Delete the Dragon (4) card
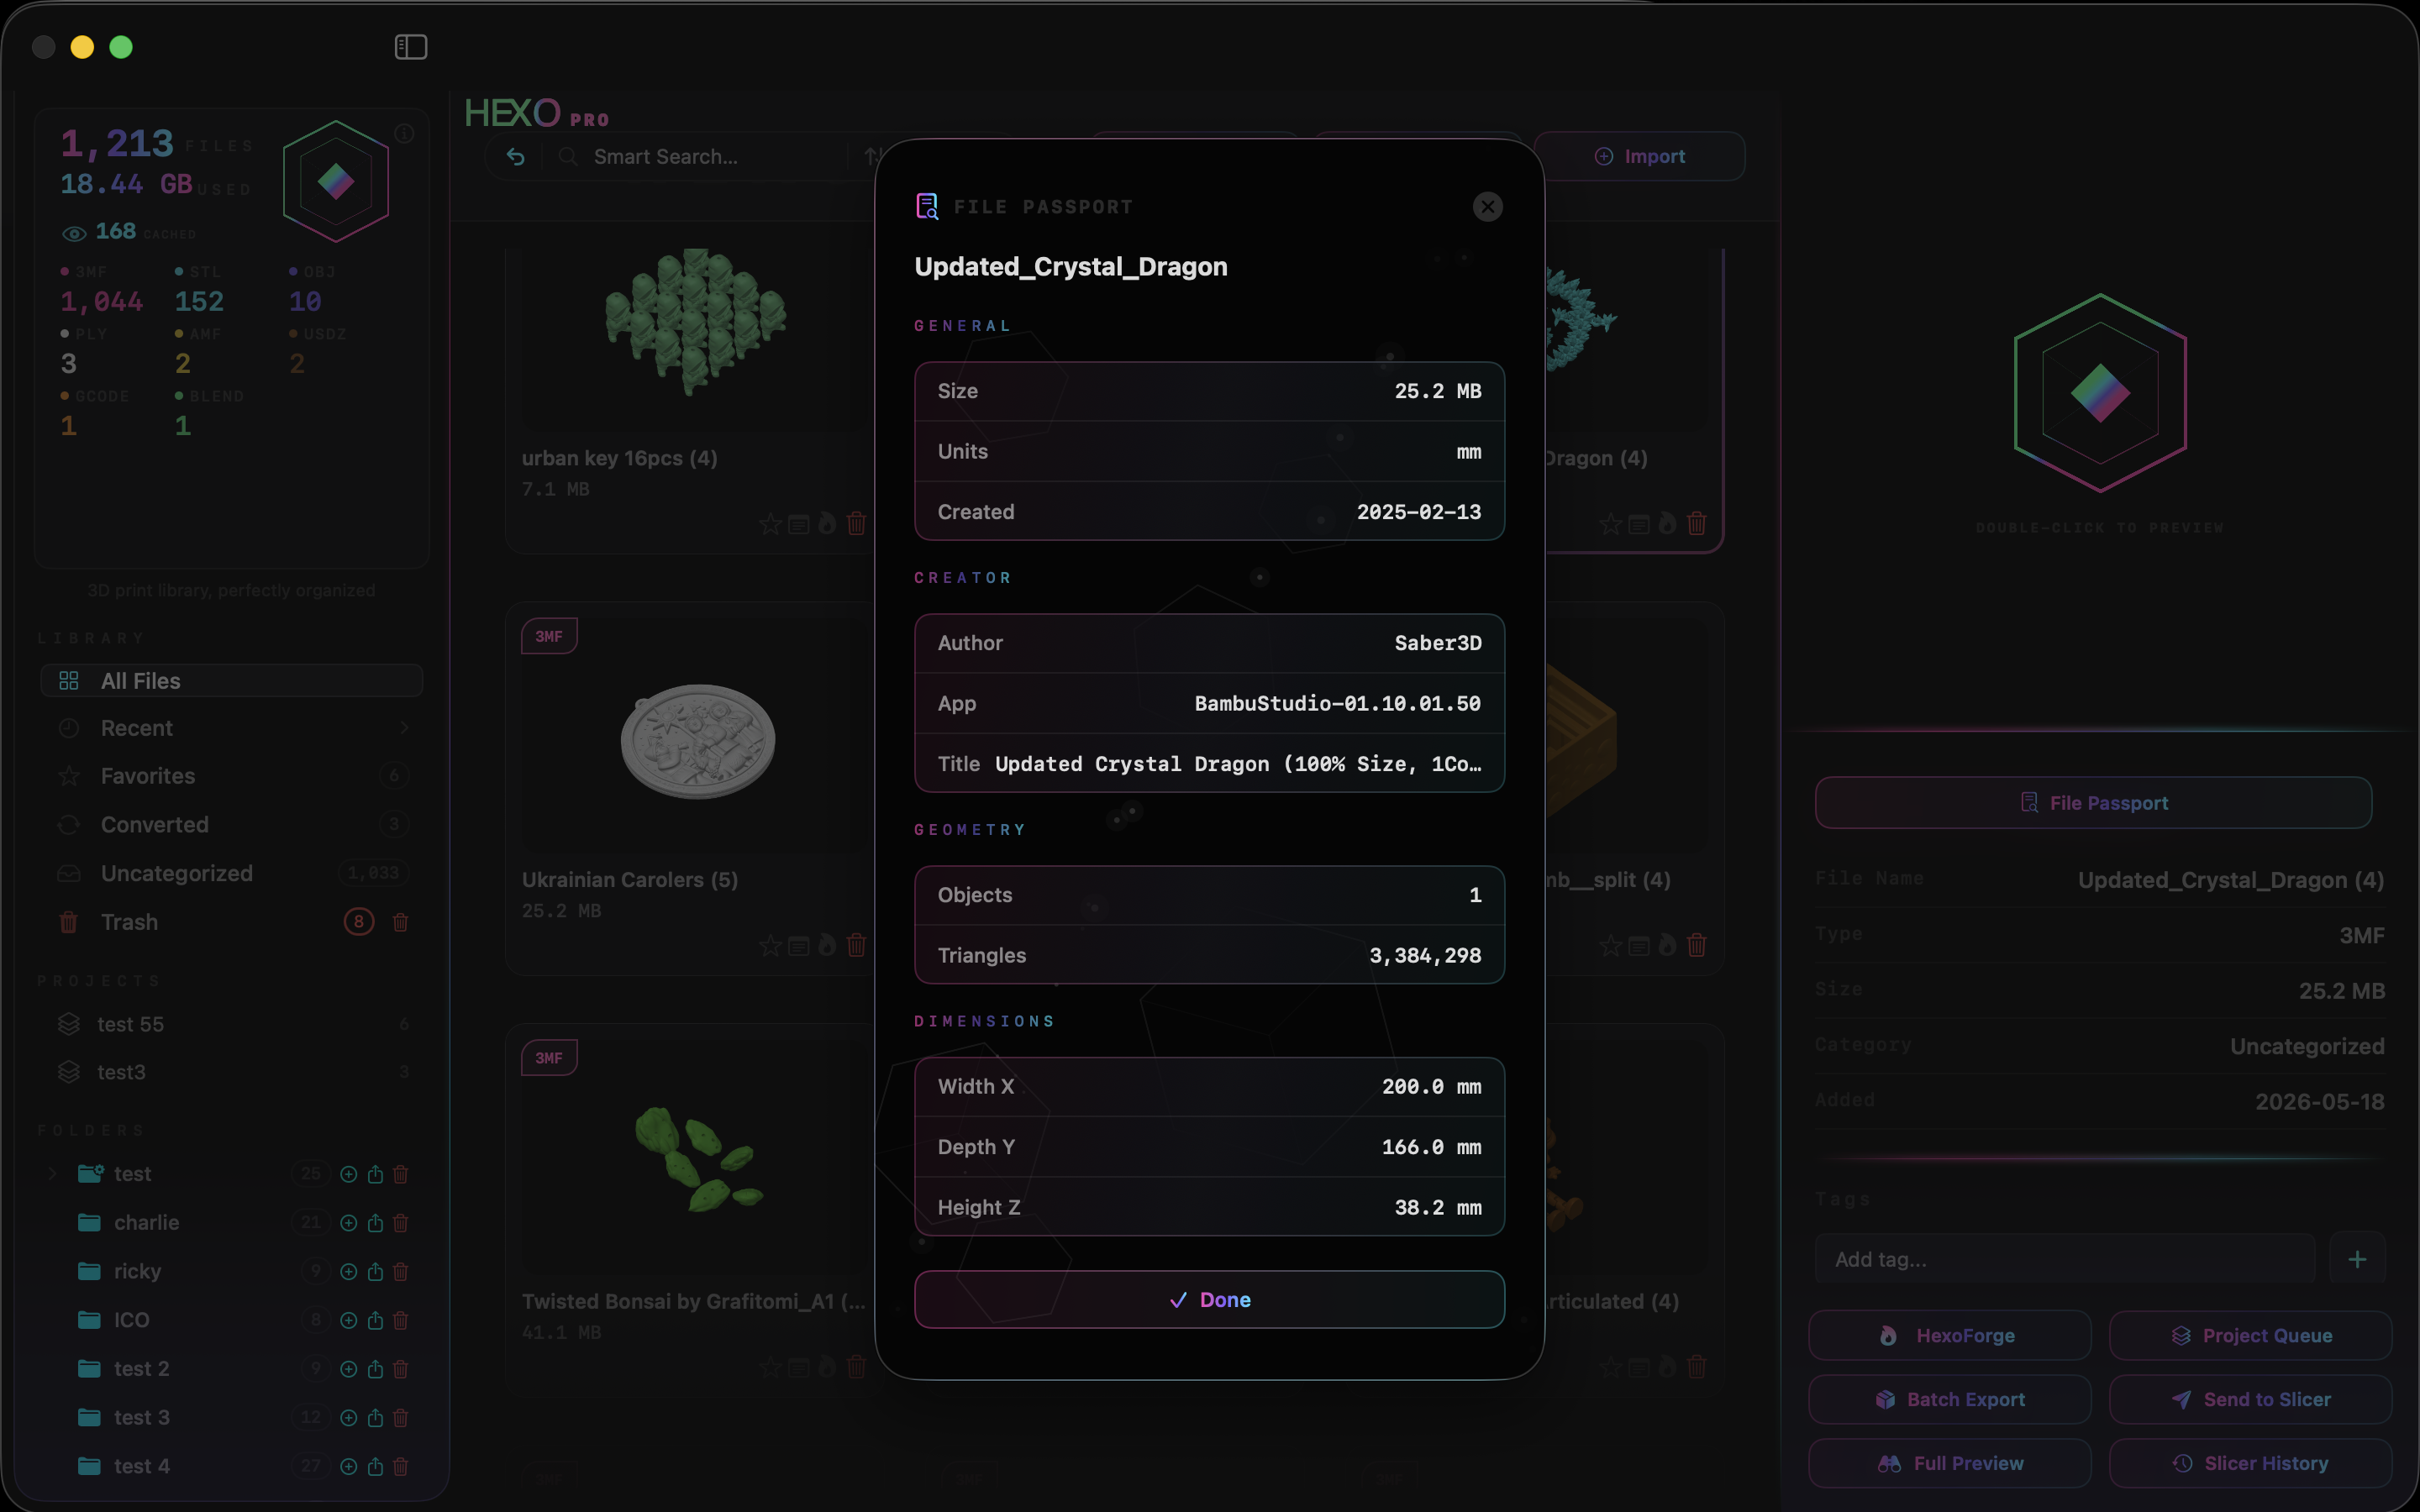 (1696, 523)
